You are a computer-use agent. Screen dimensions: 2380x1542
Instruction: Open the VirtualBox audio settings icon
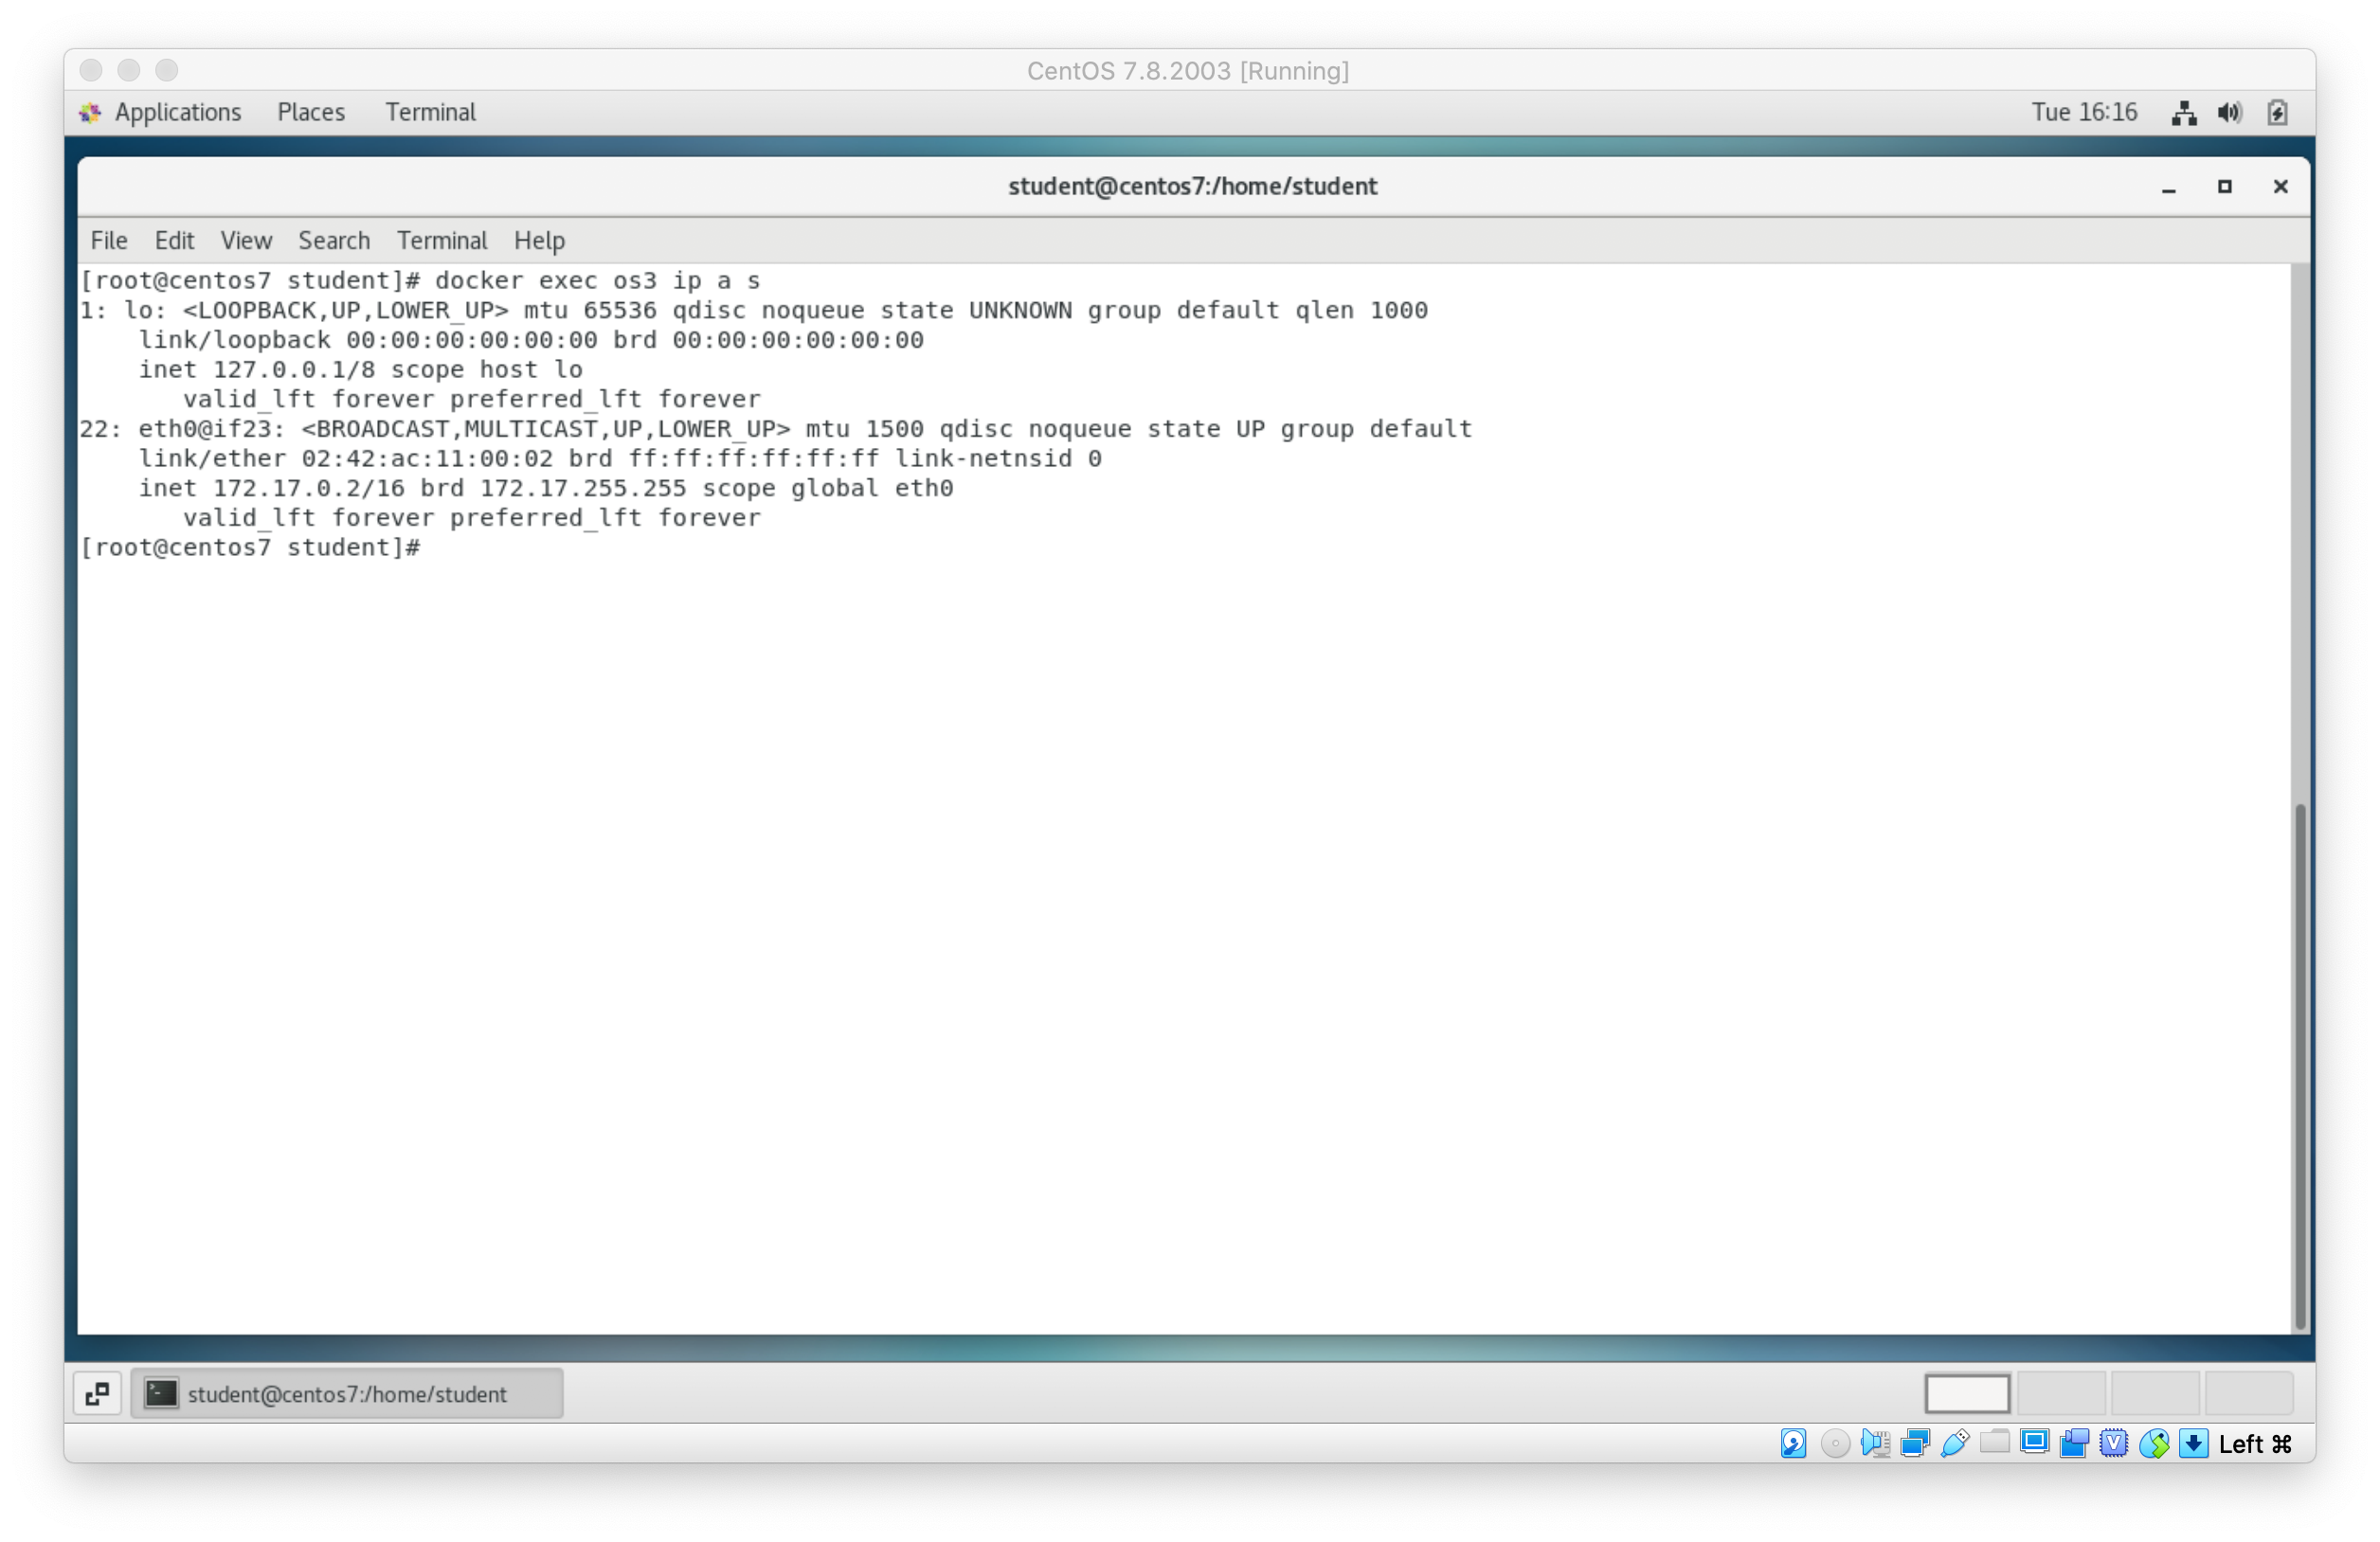(x=1874, y=1443)
